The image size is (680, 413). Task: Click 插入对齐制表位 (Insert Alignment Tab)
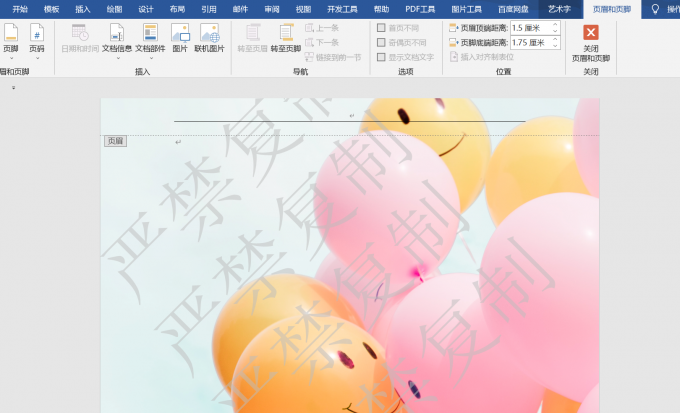tap(482, 57)
